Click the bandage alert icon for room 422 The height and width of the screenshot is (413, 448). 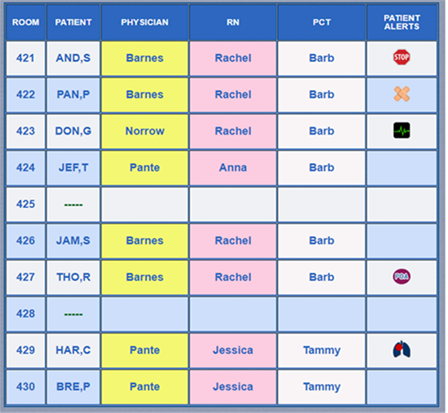[x=401, y=94]
